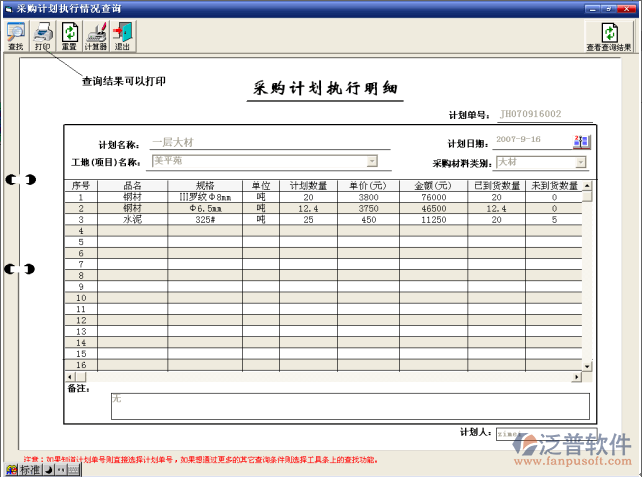Click 查看查询结果 to view query results

(608, 36)
